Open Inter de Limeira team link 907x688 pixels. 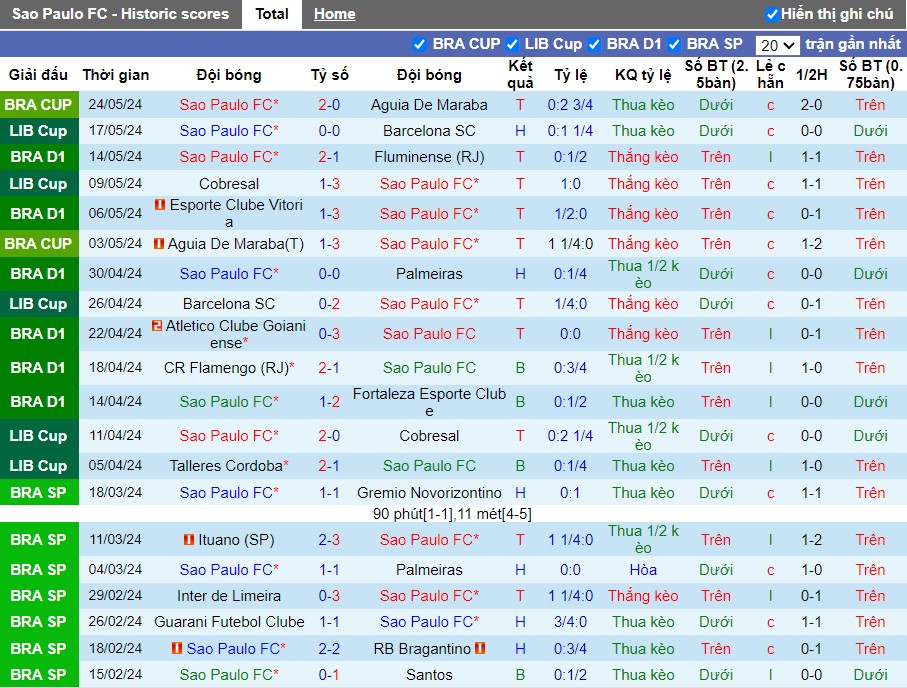coord(228,595)
